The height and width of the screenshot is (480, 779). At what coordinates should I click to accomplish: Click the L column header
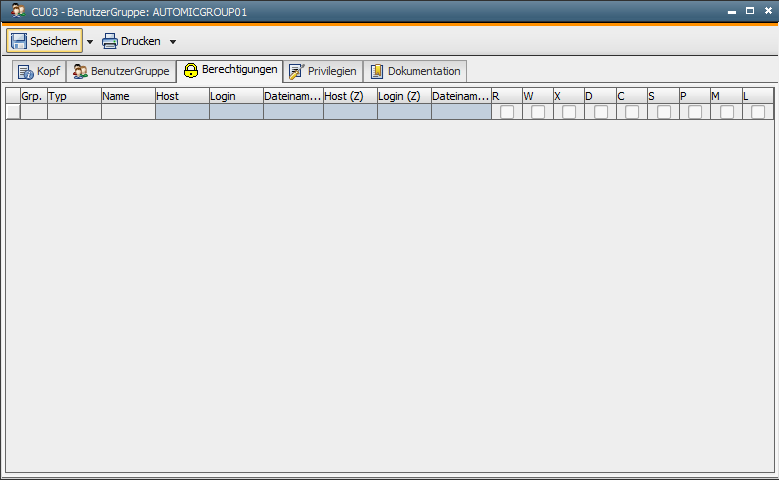coord(758,96)
